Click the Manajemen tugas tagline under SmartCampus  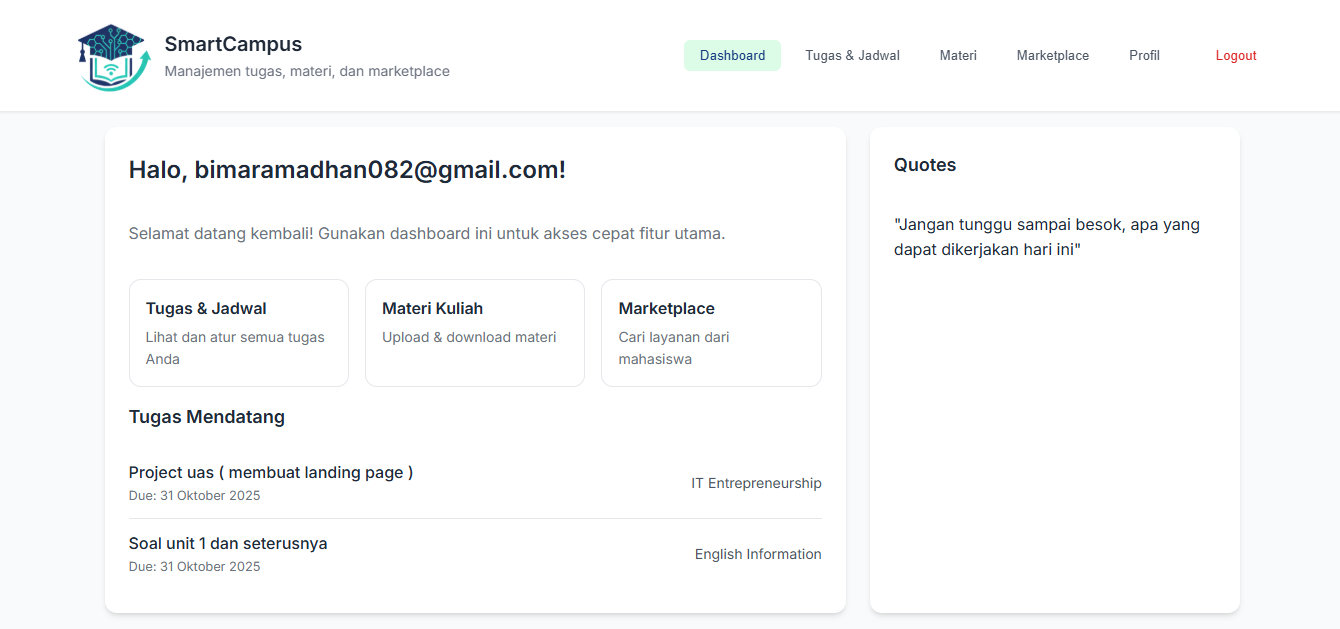[307, 72]
